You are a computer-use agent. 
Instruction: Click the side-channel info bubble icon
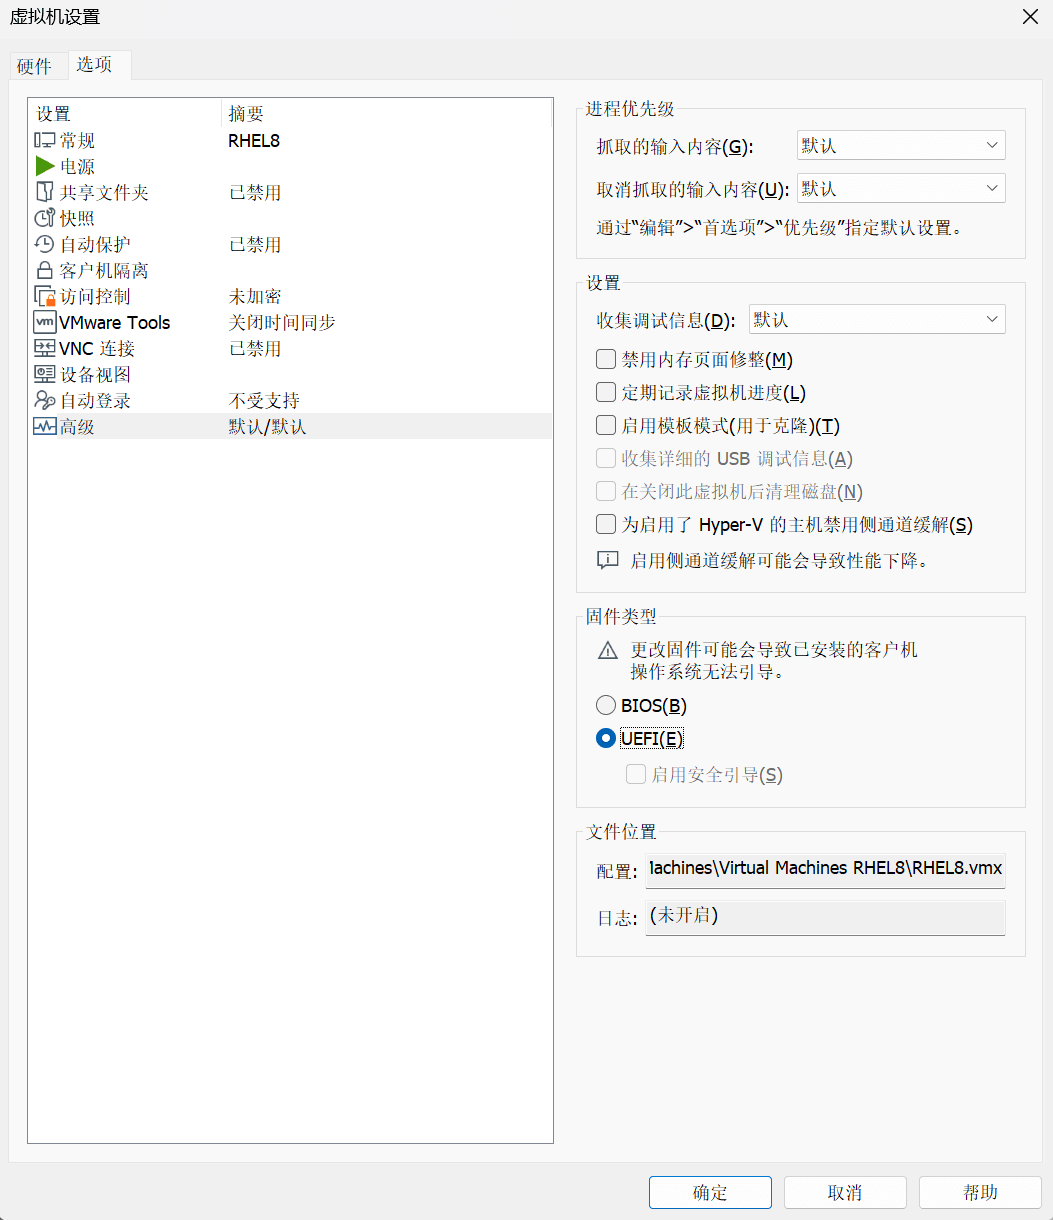pos(608,560)
